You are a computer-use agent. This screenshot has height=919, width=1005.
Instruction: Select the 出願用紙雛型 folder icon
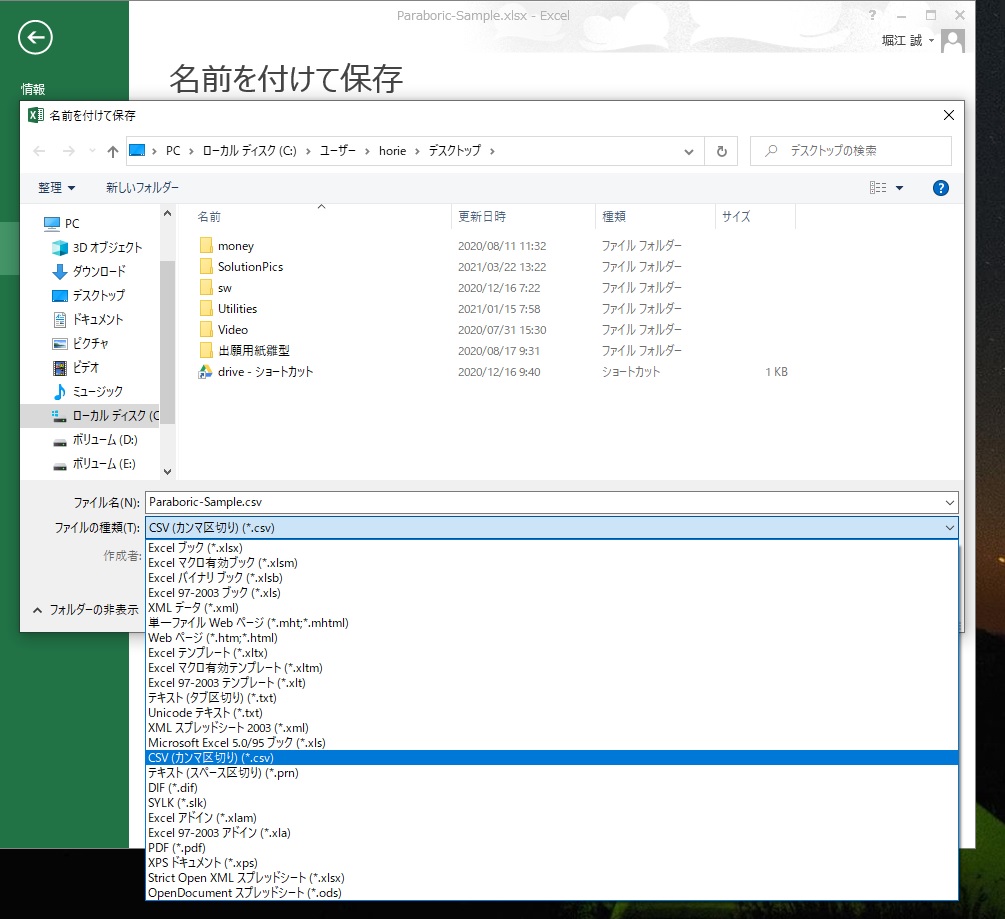pos(206,351)
